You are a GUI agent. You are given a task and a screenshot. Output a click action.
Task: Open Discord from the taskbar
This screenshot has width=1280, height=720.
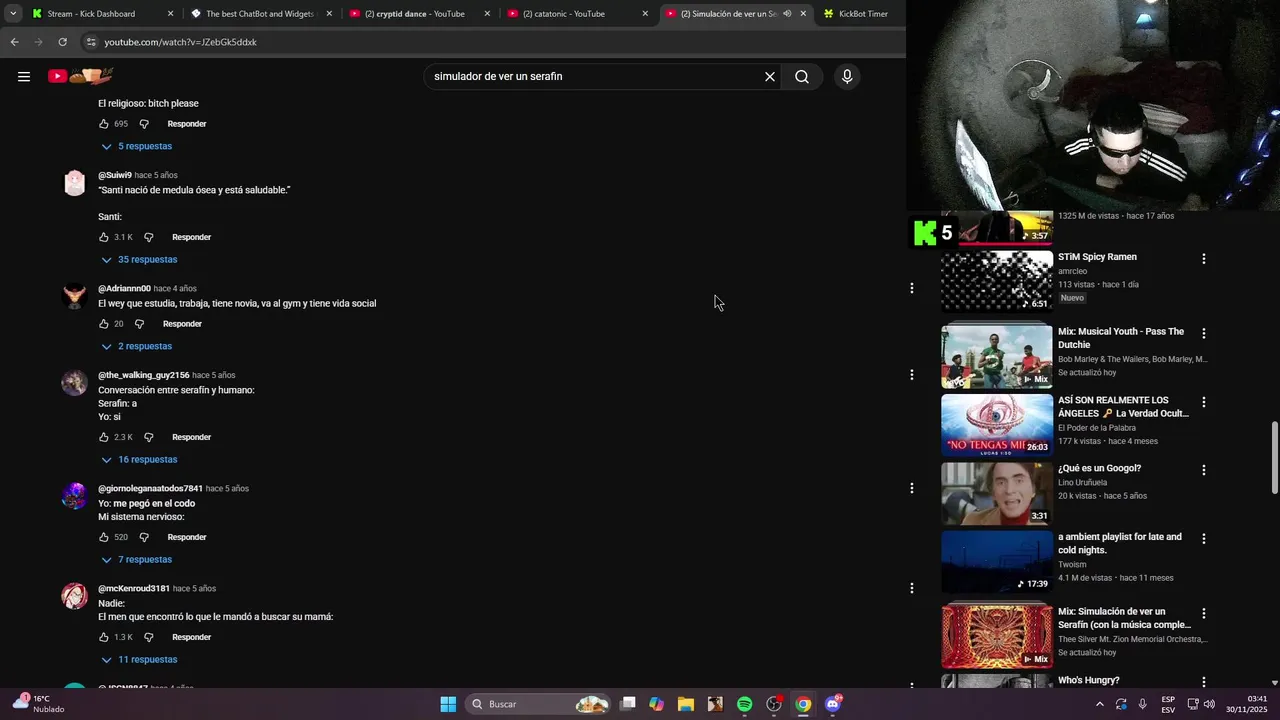pyautogui.click(x=832, y=704)
